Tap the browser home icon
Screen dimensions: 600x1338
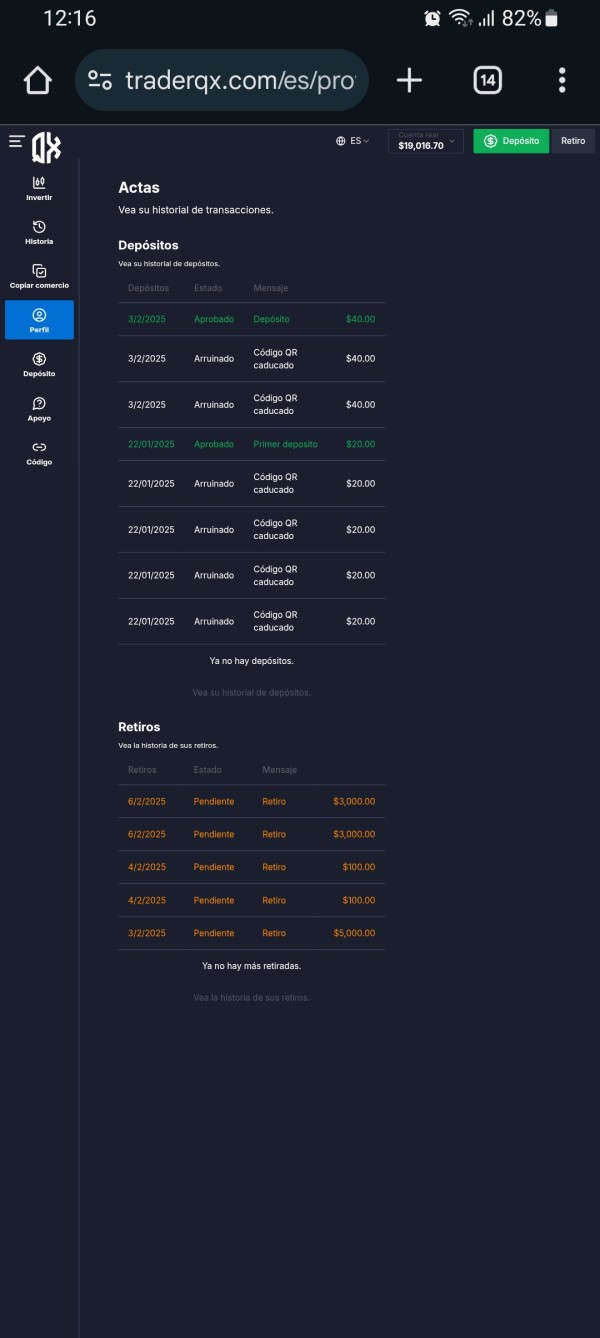pos(37,80)
